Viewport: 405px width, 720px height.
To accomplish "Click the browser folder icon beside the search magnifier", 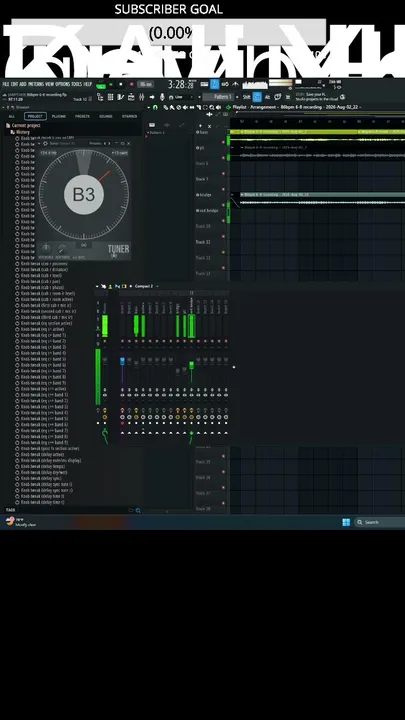I will [x=131, y=510].
